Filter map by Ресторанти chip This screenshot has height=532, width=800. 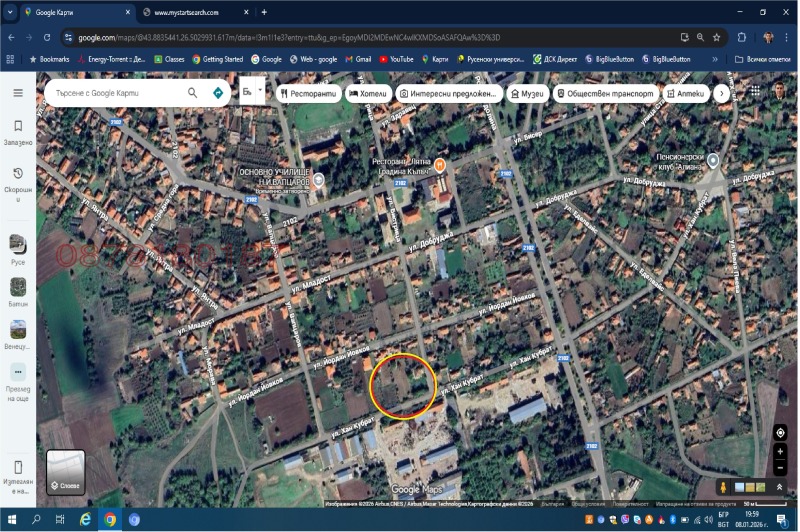click(x=309, y=93)
